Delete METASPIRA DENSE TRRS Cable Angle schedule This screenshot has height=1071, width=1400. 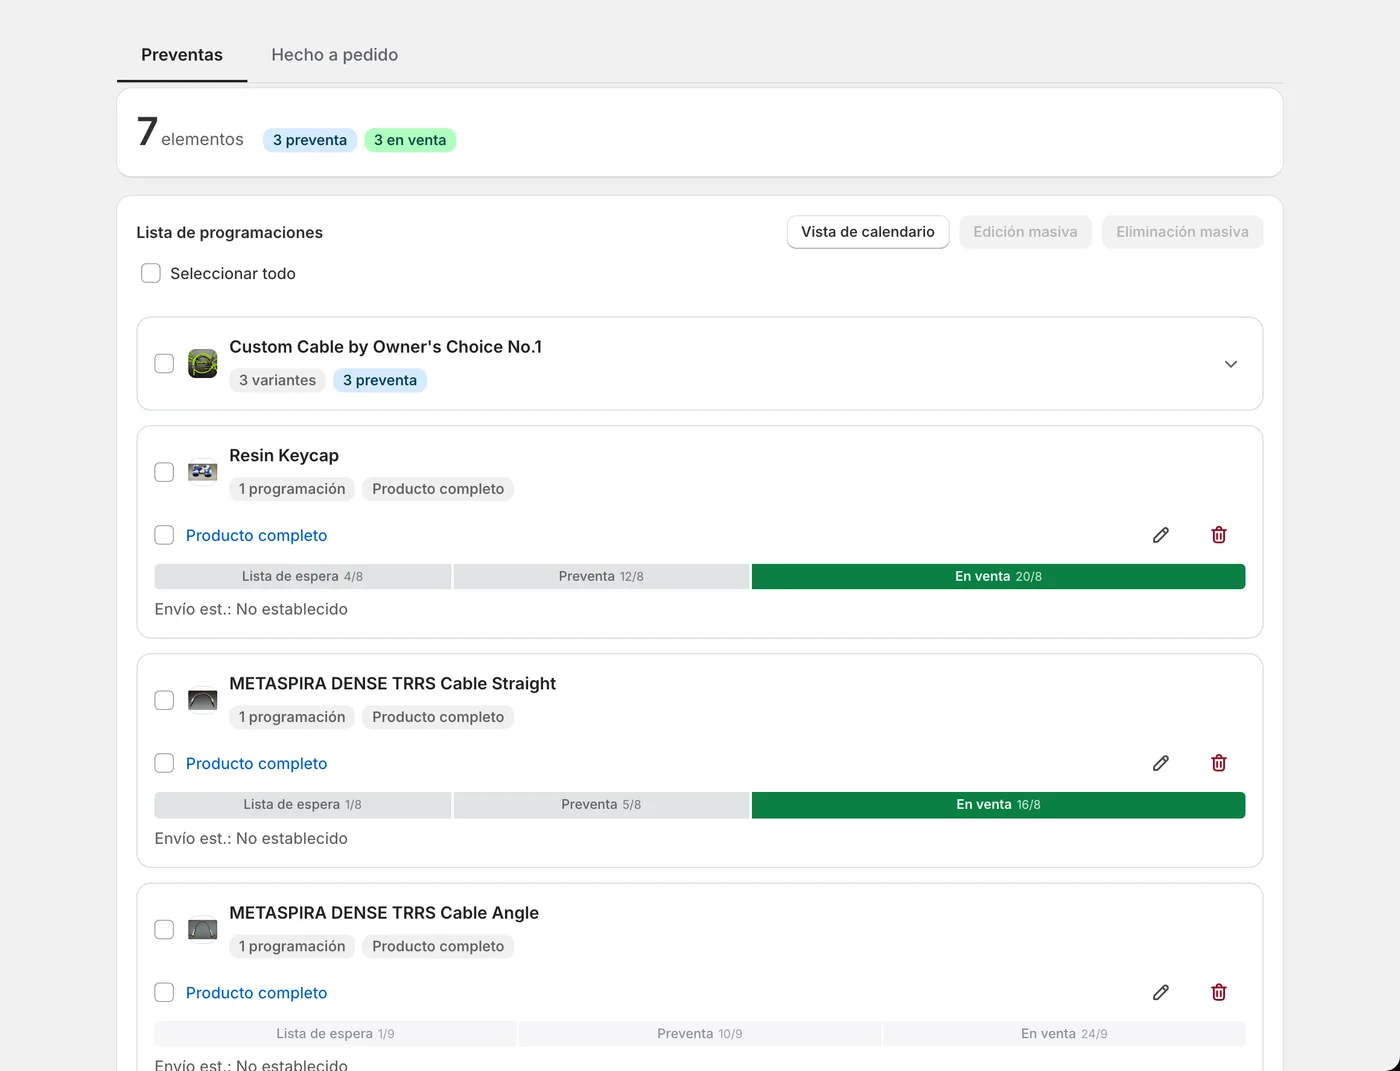click(x=1218, y=992)
